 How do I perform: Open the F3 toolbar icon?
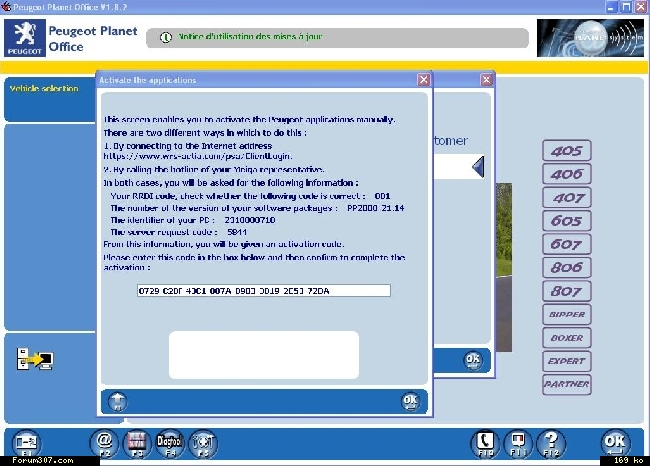(137, 444)
